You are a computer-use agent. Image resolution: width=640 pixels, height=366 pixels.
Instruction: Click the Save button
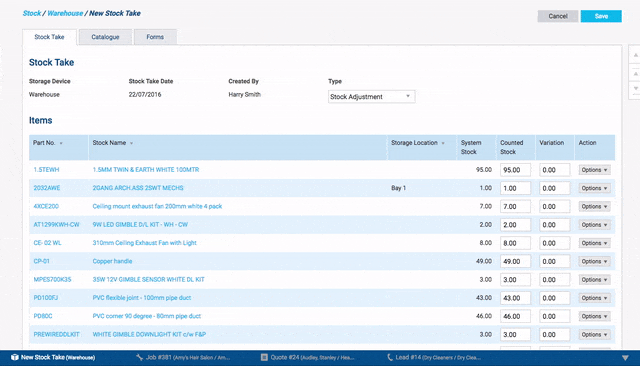coord(601,16)
